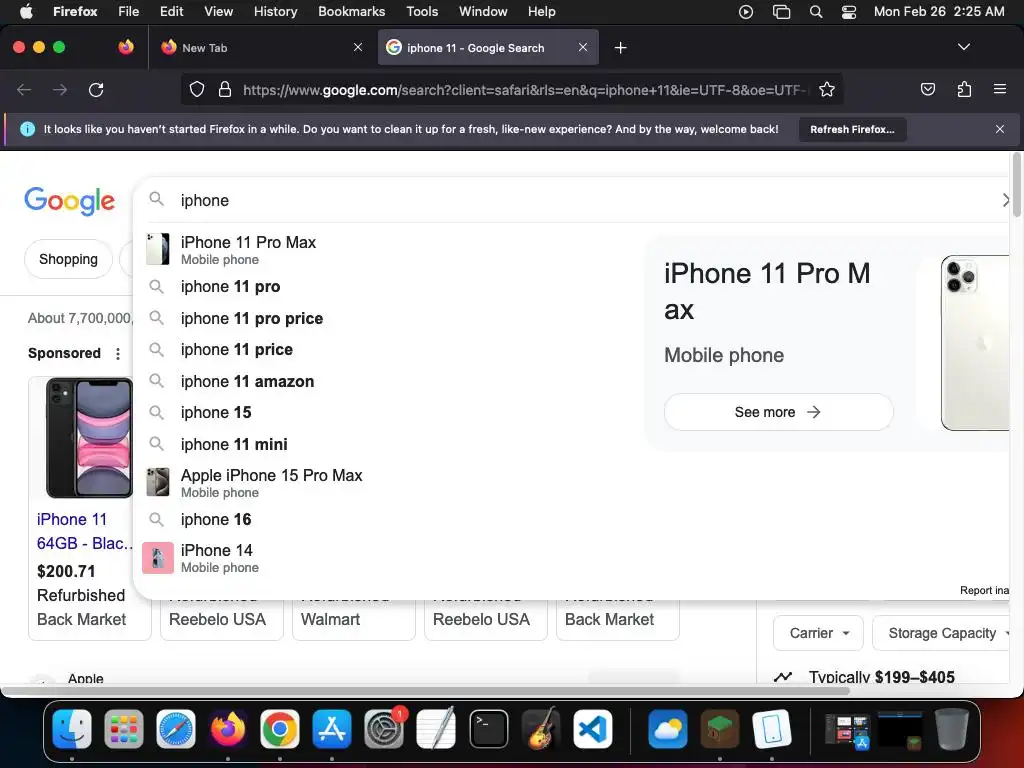Open the Tools menu
The width and height of the screenshot is (1024, 768).
pyautogui.click(x=422, y=12)
